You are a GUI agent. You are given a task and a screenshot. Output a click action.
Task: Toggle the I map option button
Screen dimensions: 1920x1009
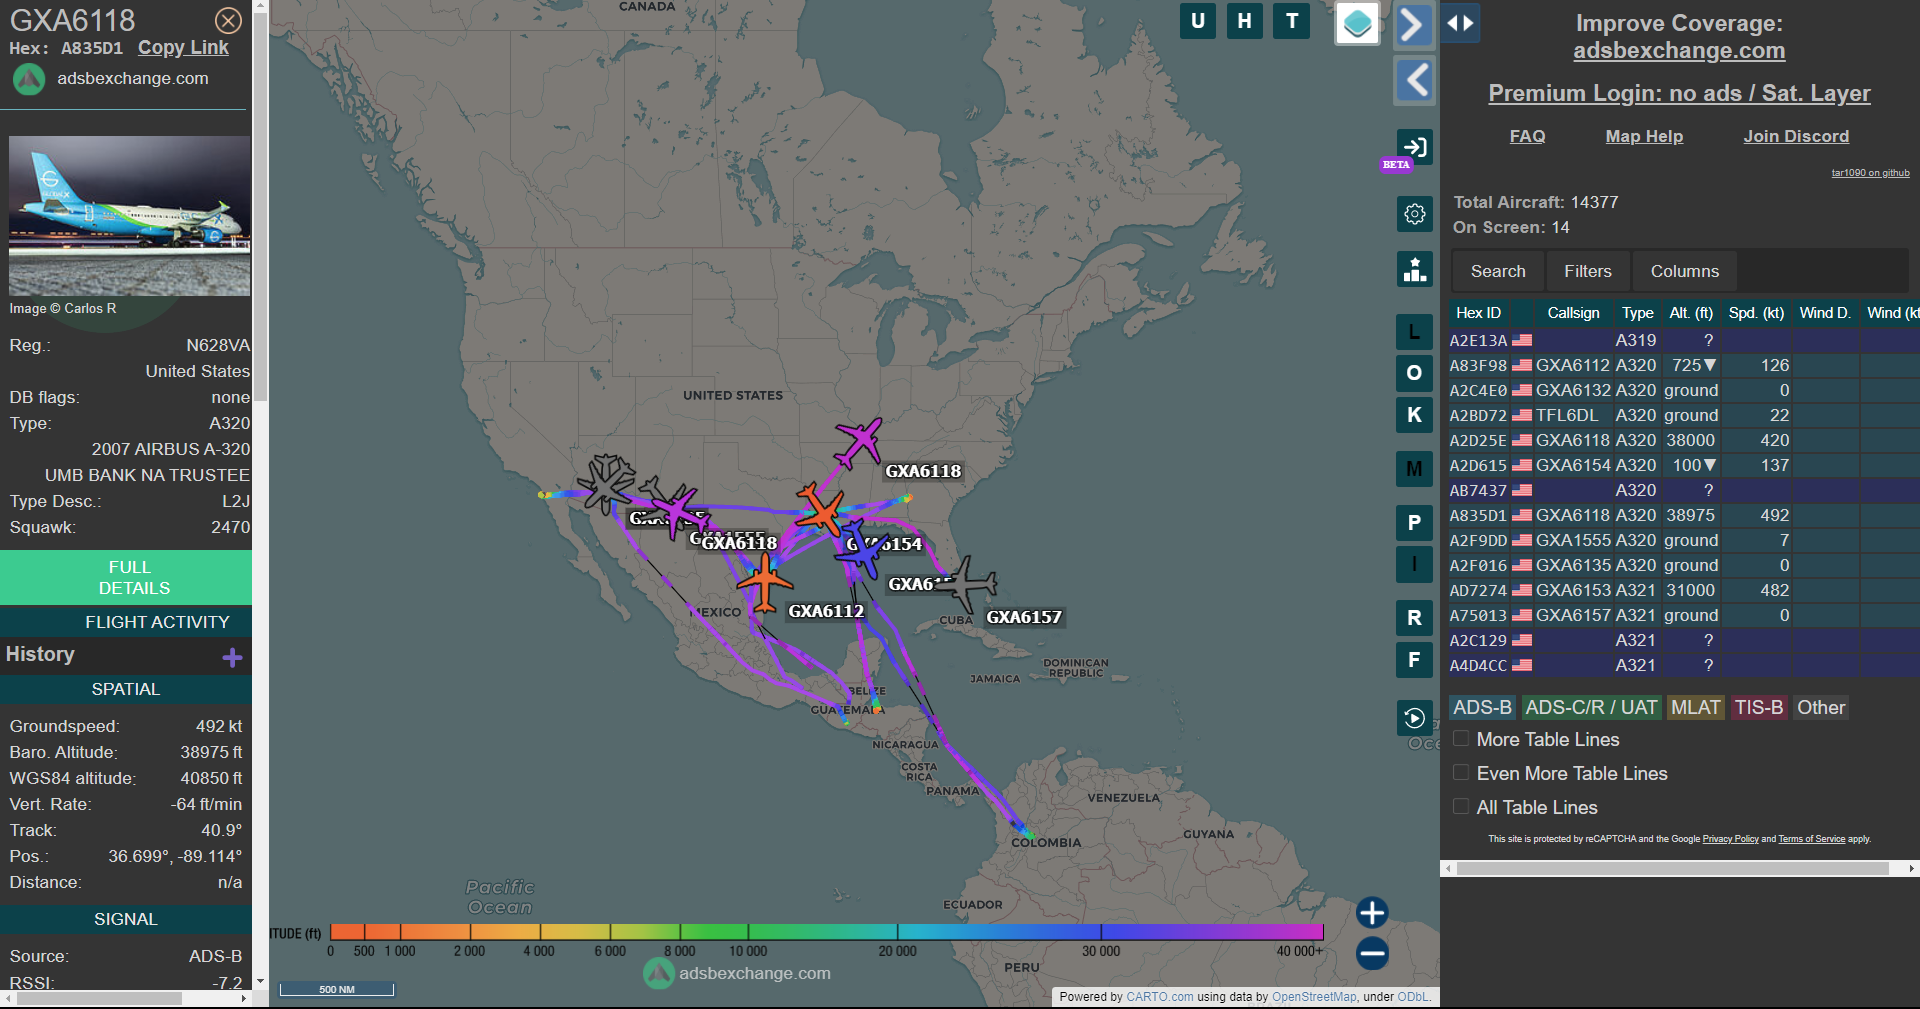(1414, 564)
